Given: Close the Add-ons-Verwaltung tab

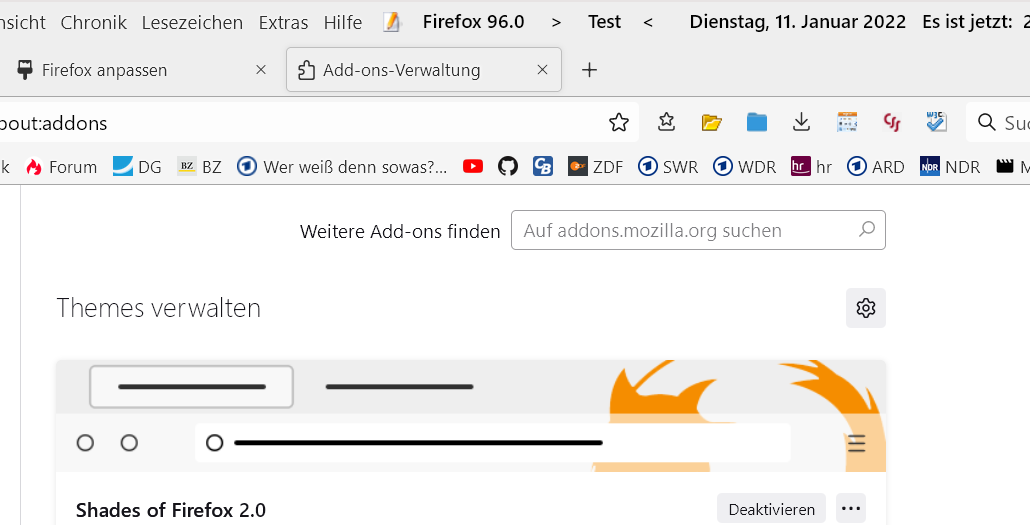Looking at the screenshot, I should click(543, 70).
